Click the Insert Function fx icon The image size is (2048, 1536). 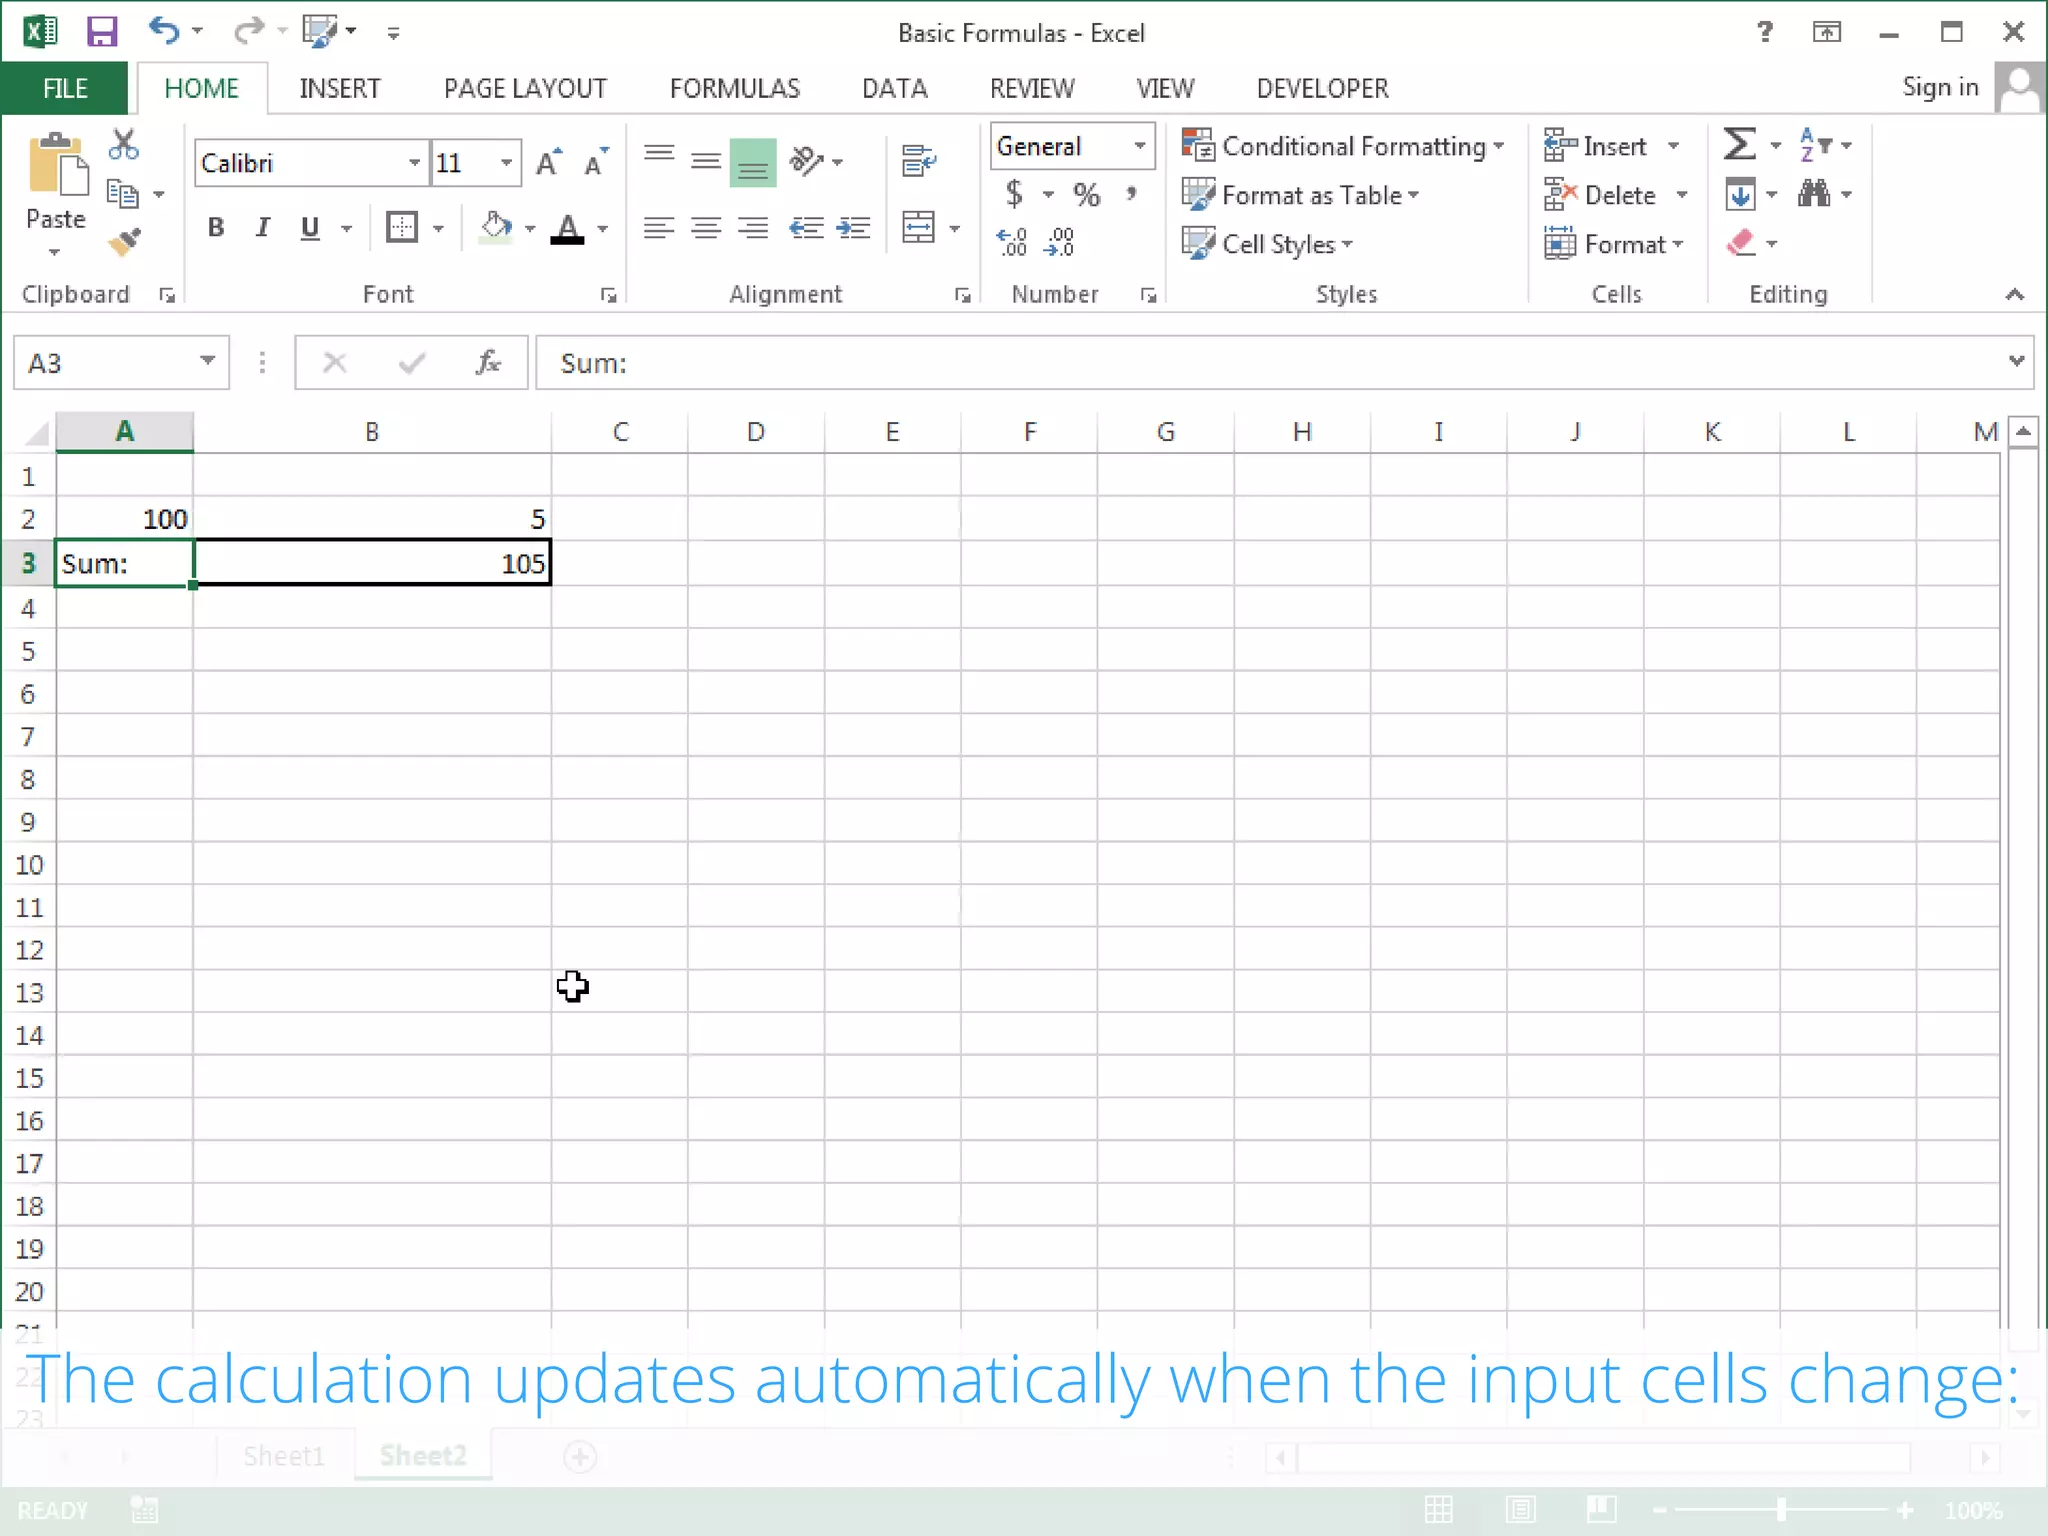click(x=488, y=363)
